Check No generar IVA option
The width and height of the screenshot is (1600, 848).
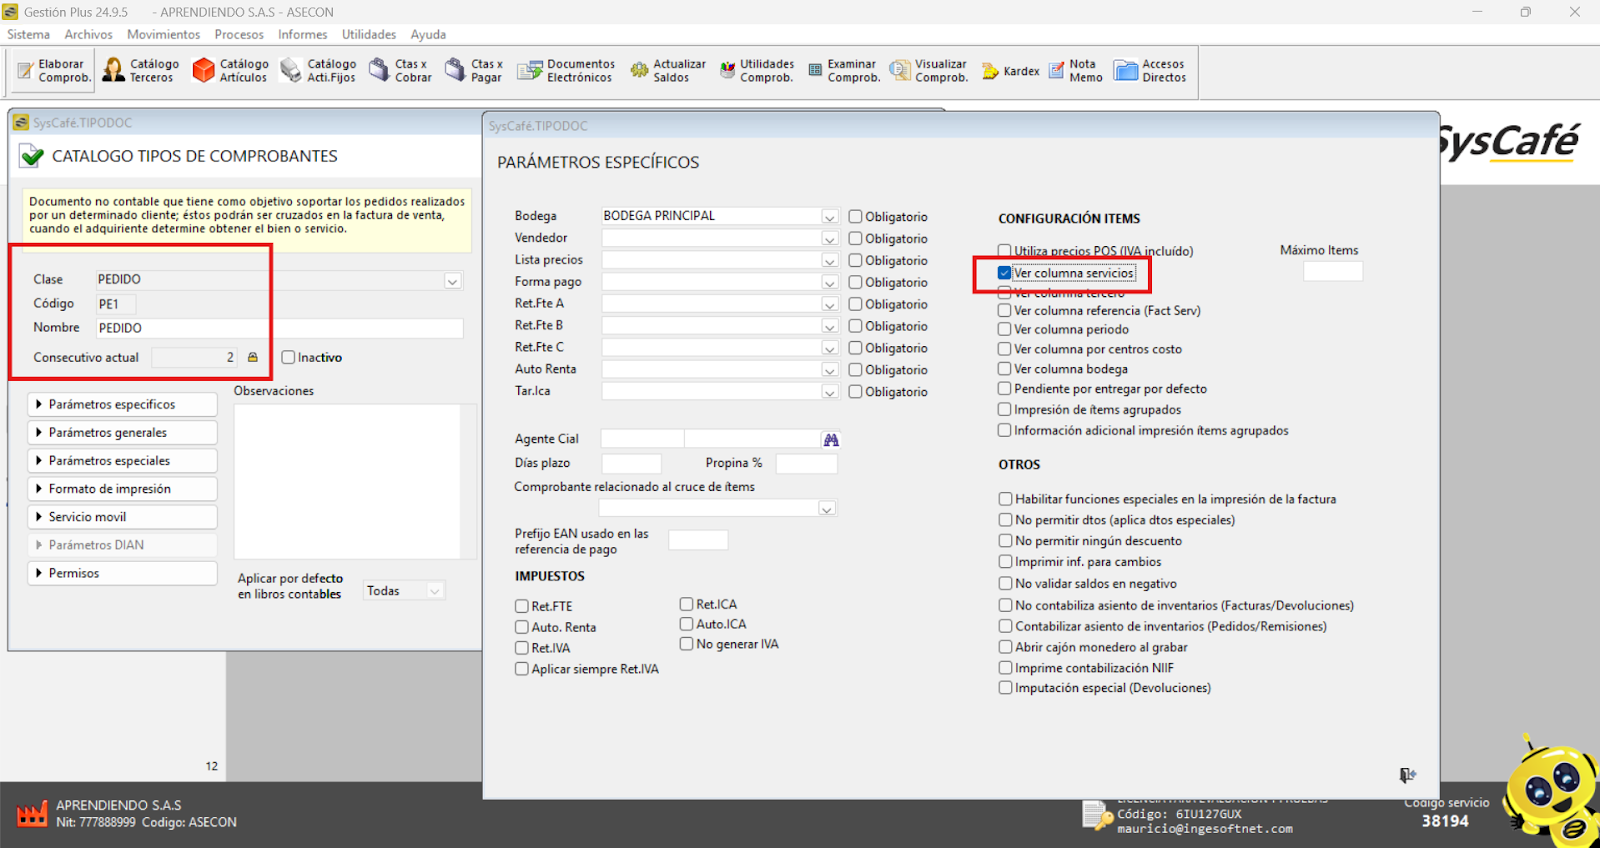[687, 644]
